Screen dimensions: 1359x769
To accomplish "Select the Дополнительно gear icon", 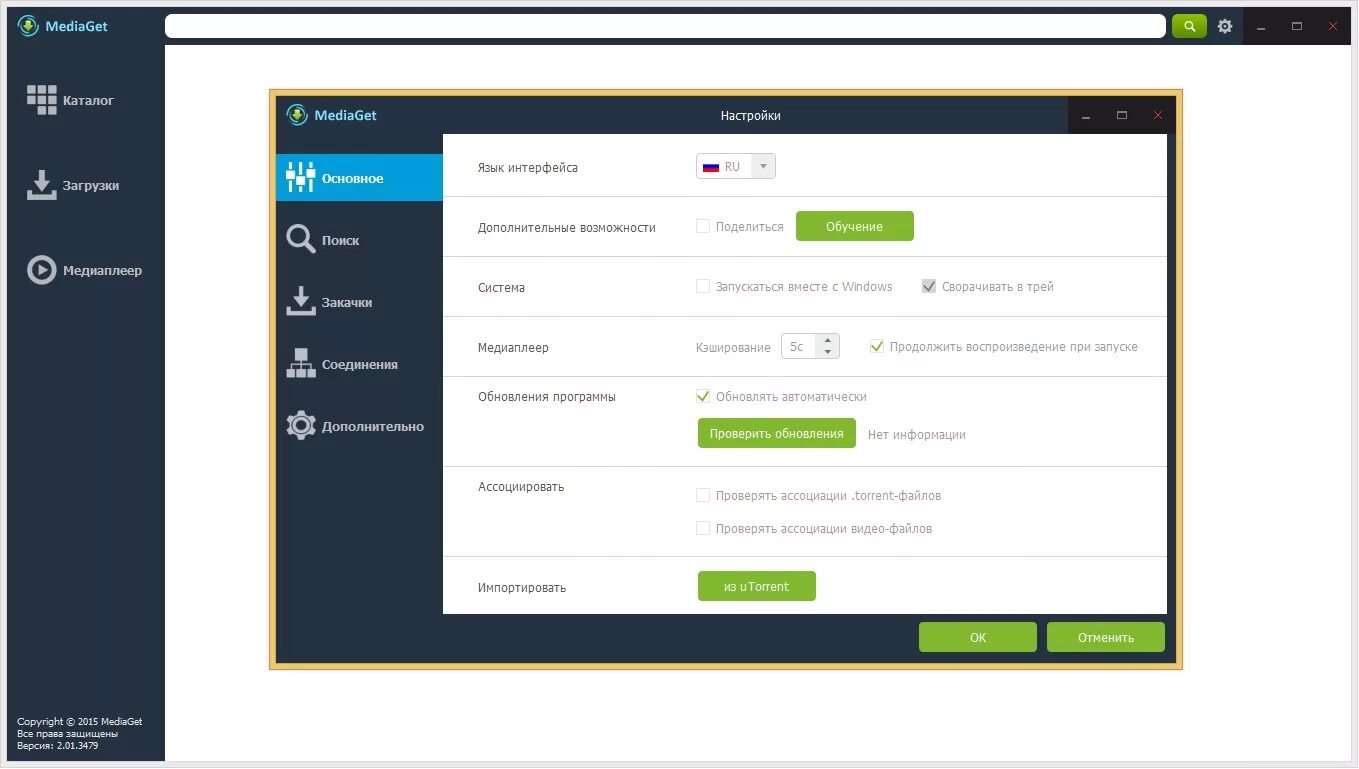I will tap(300, 425).
